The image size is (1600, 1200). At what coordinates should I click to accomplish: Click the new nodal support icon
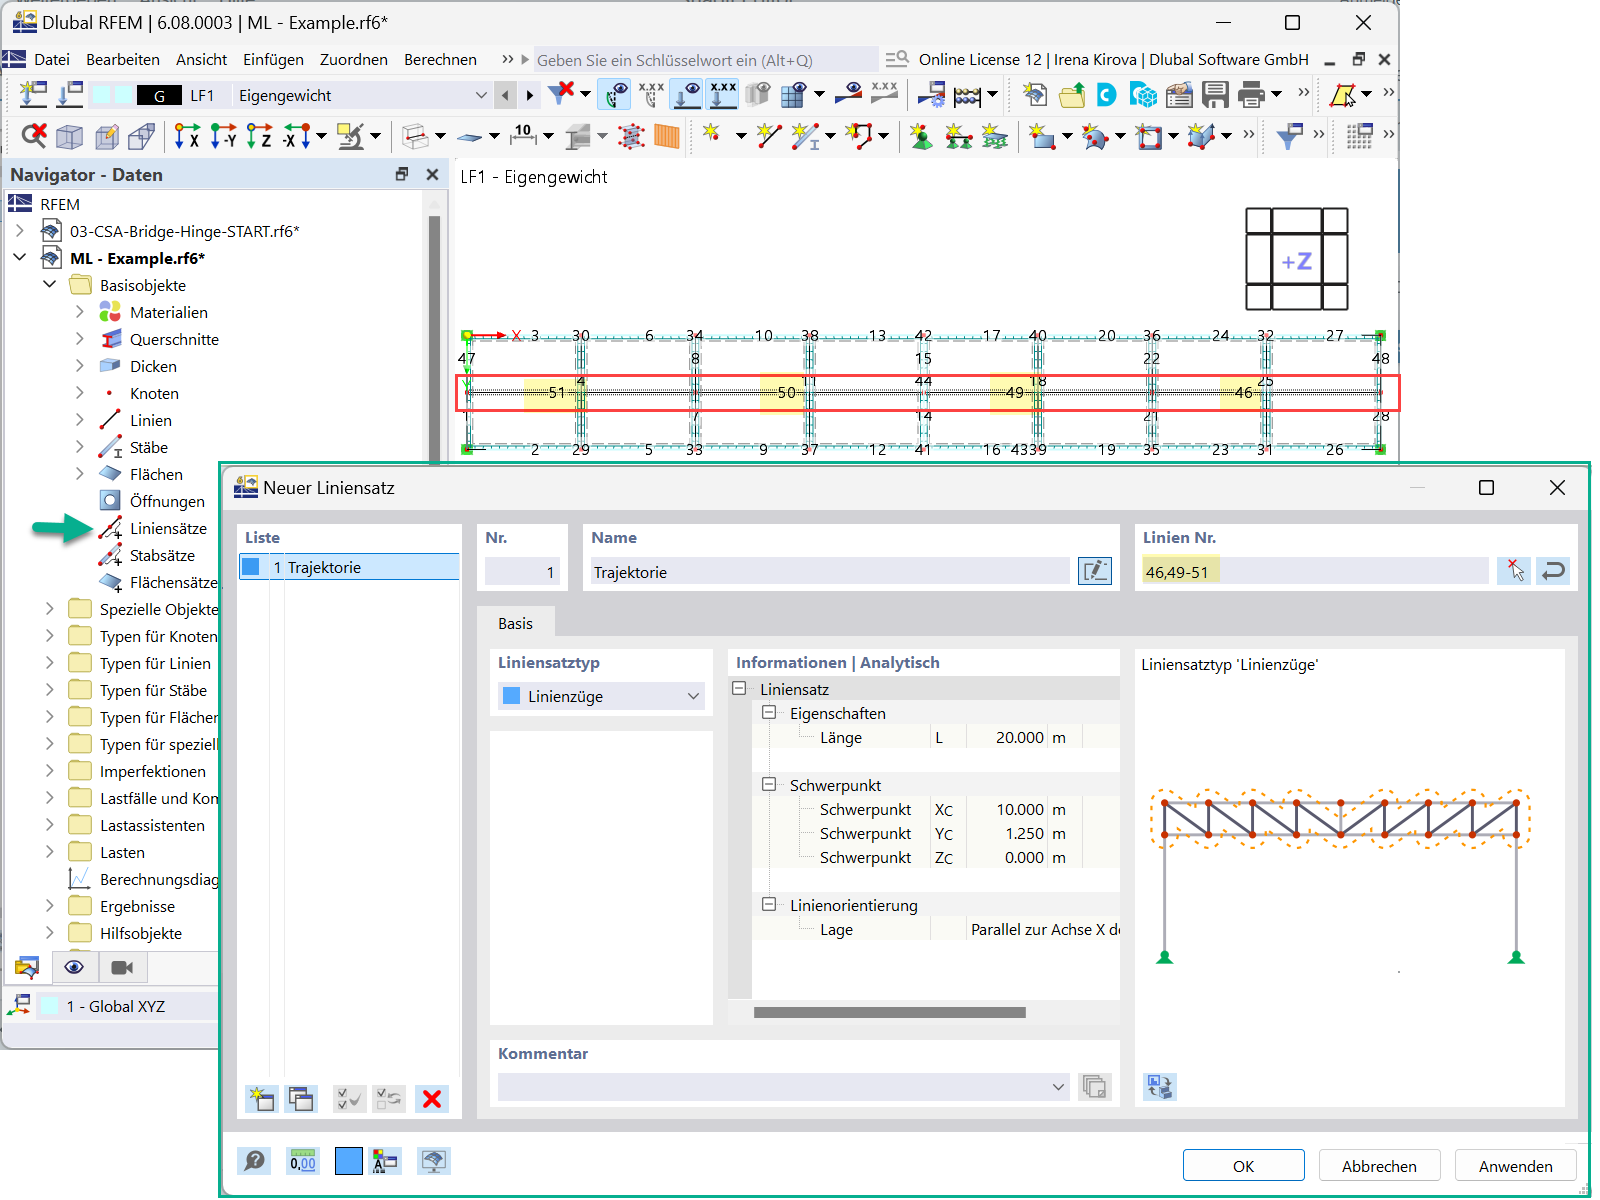click(x=921, y=136)
